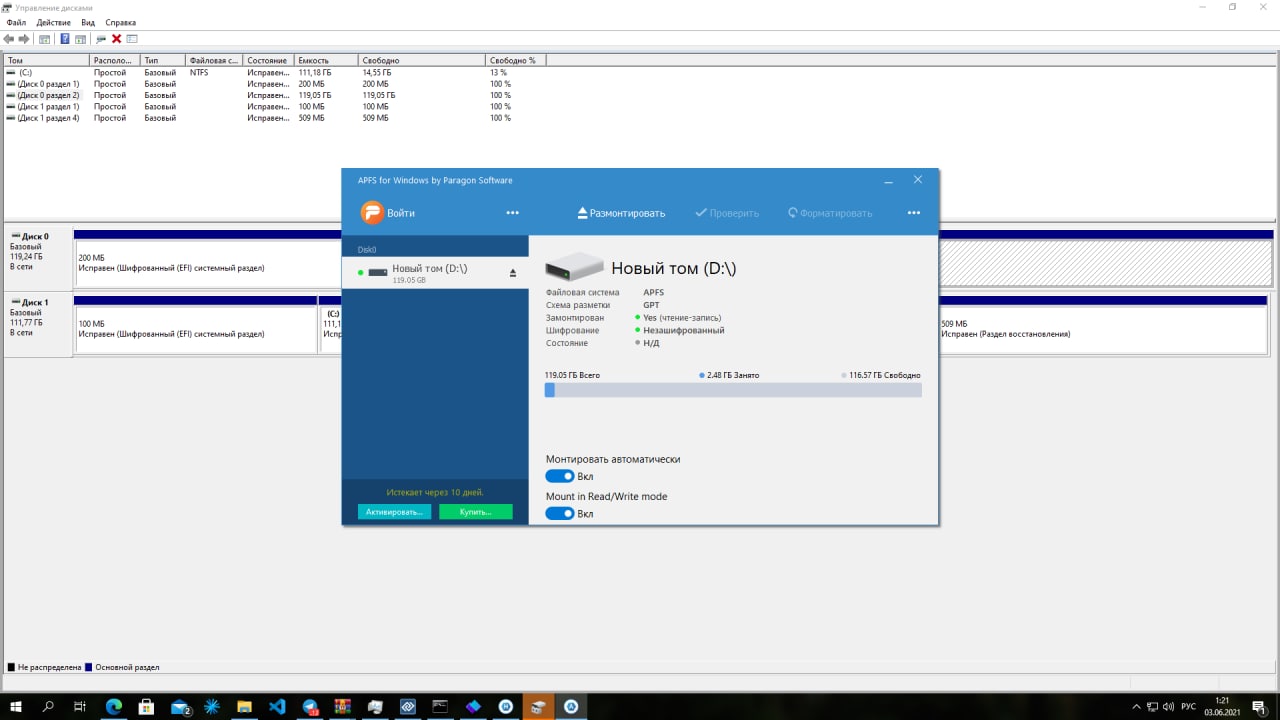Screen dimensions: 1280x720
Task: Click volume speaker icon in system tray
Action: click(x=1168, y=706)
